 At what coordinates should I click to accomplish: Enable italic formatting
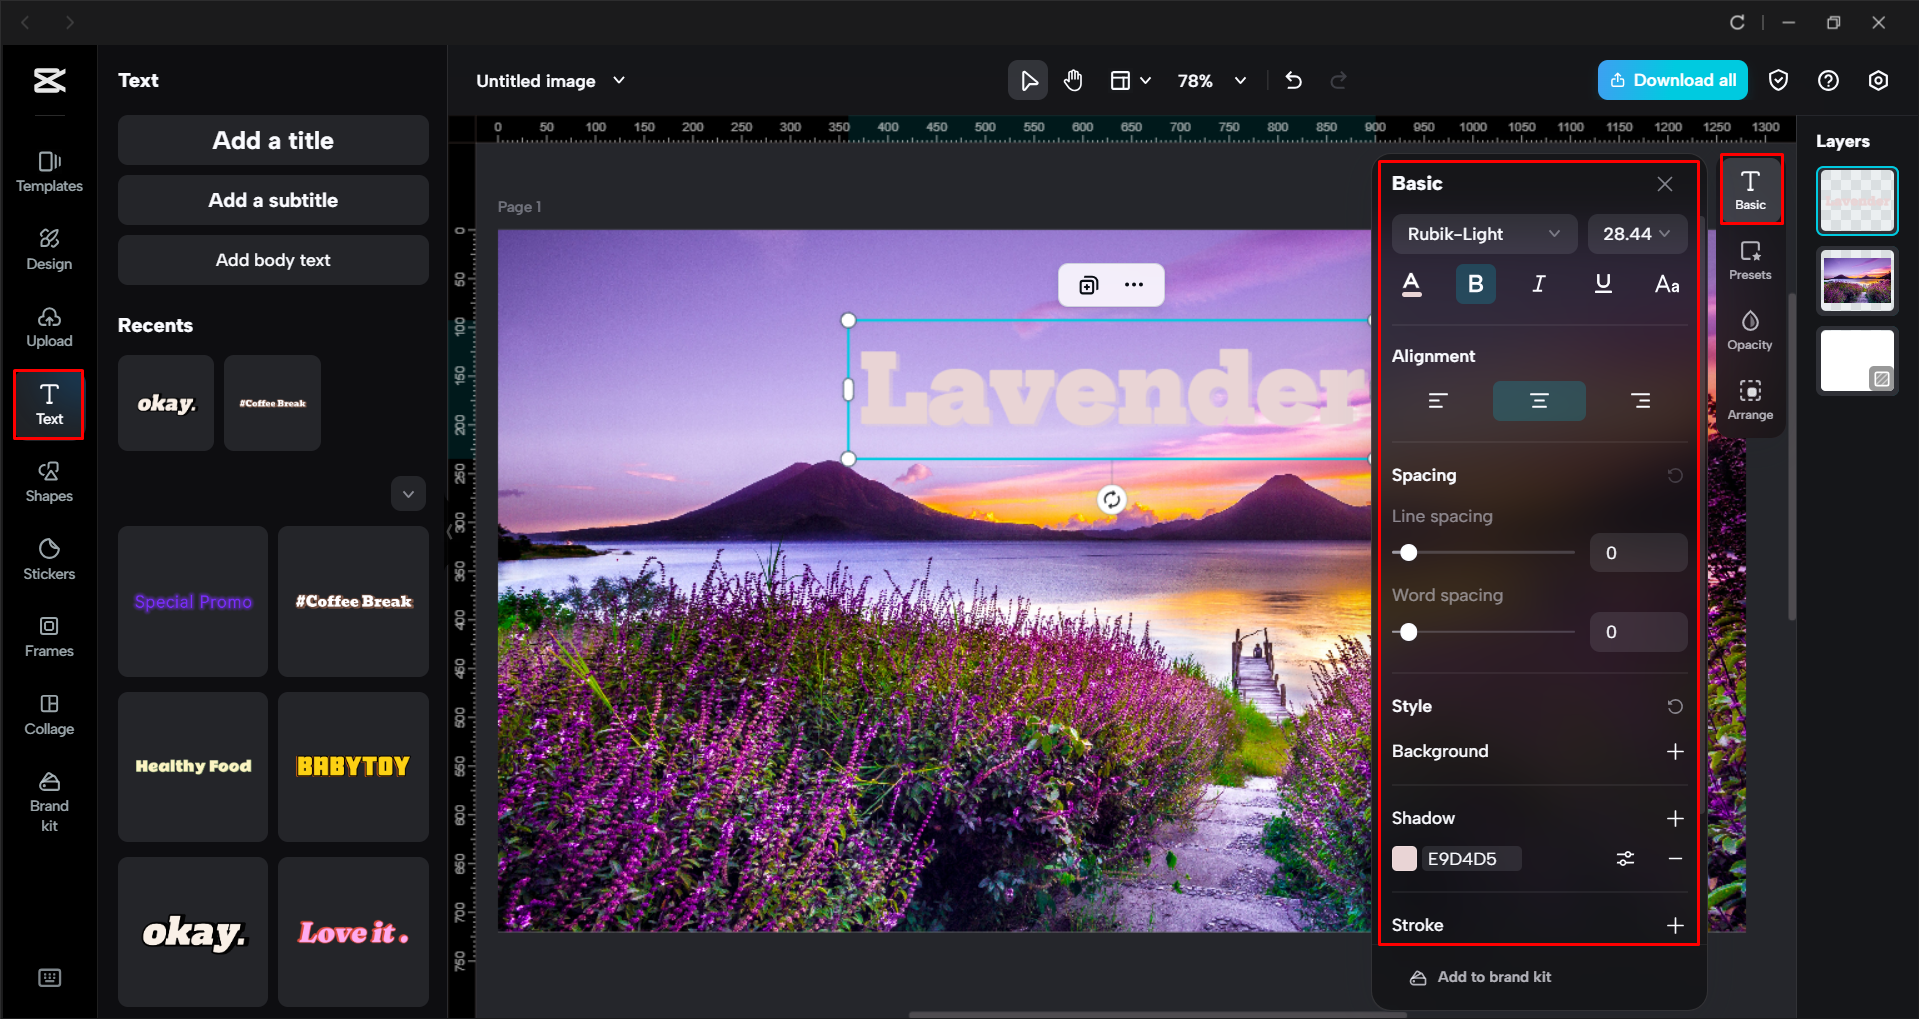pos(1539,284)
